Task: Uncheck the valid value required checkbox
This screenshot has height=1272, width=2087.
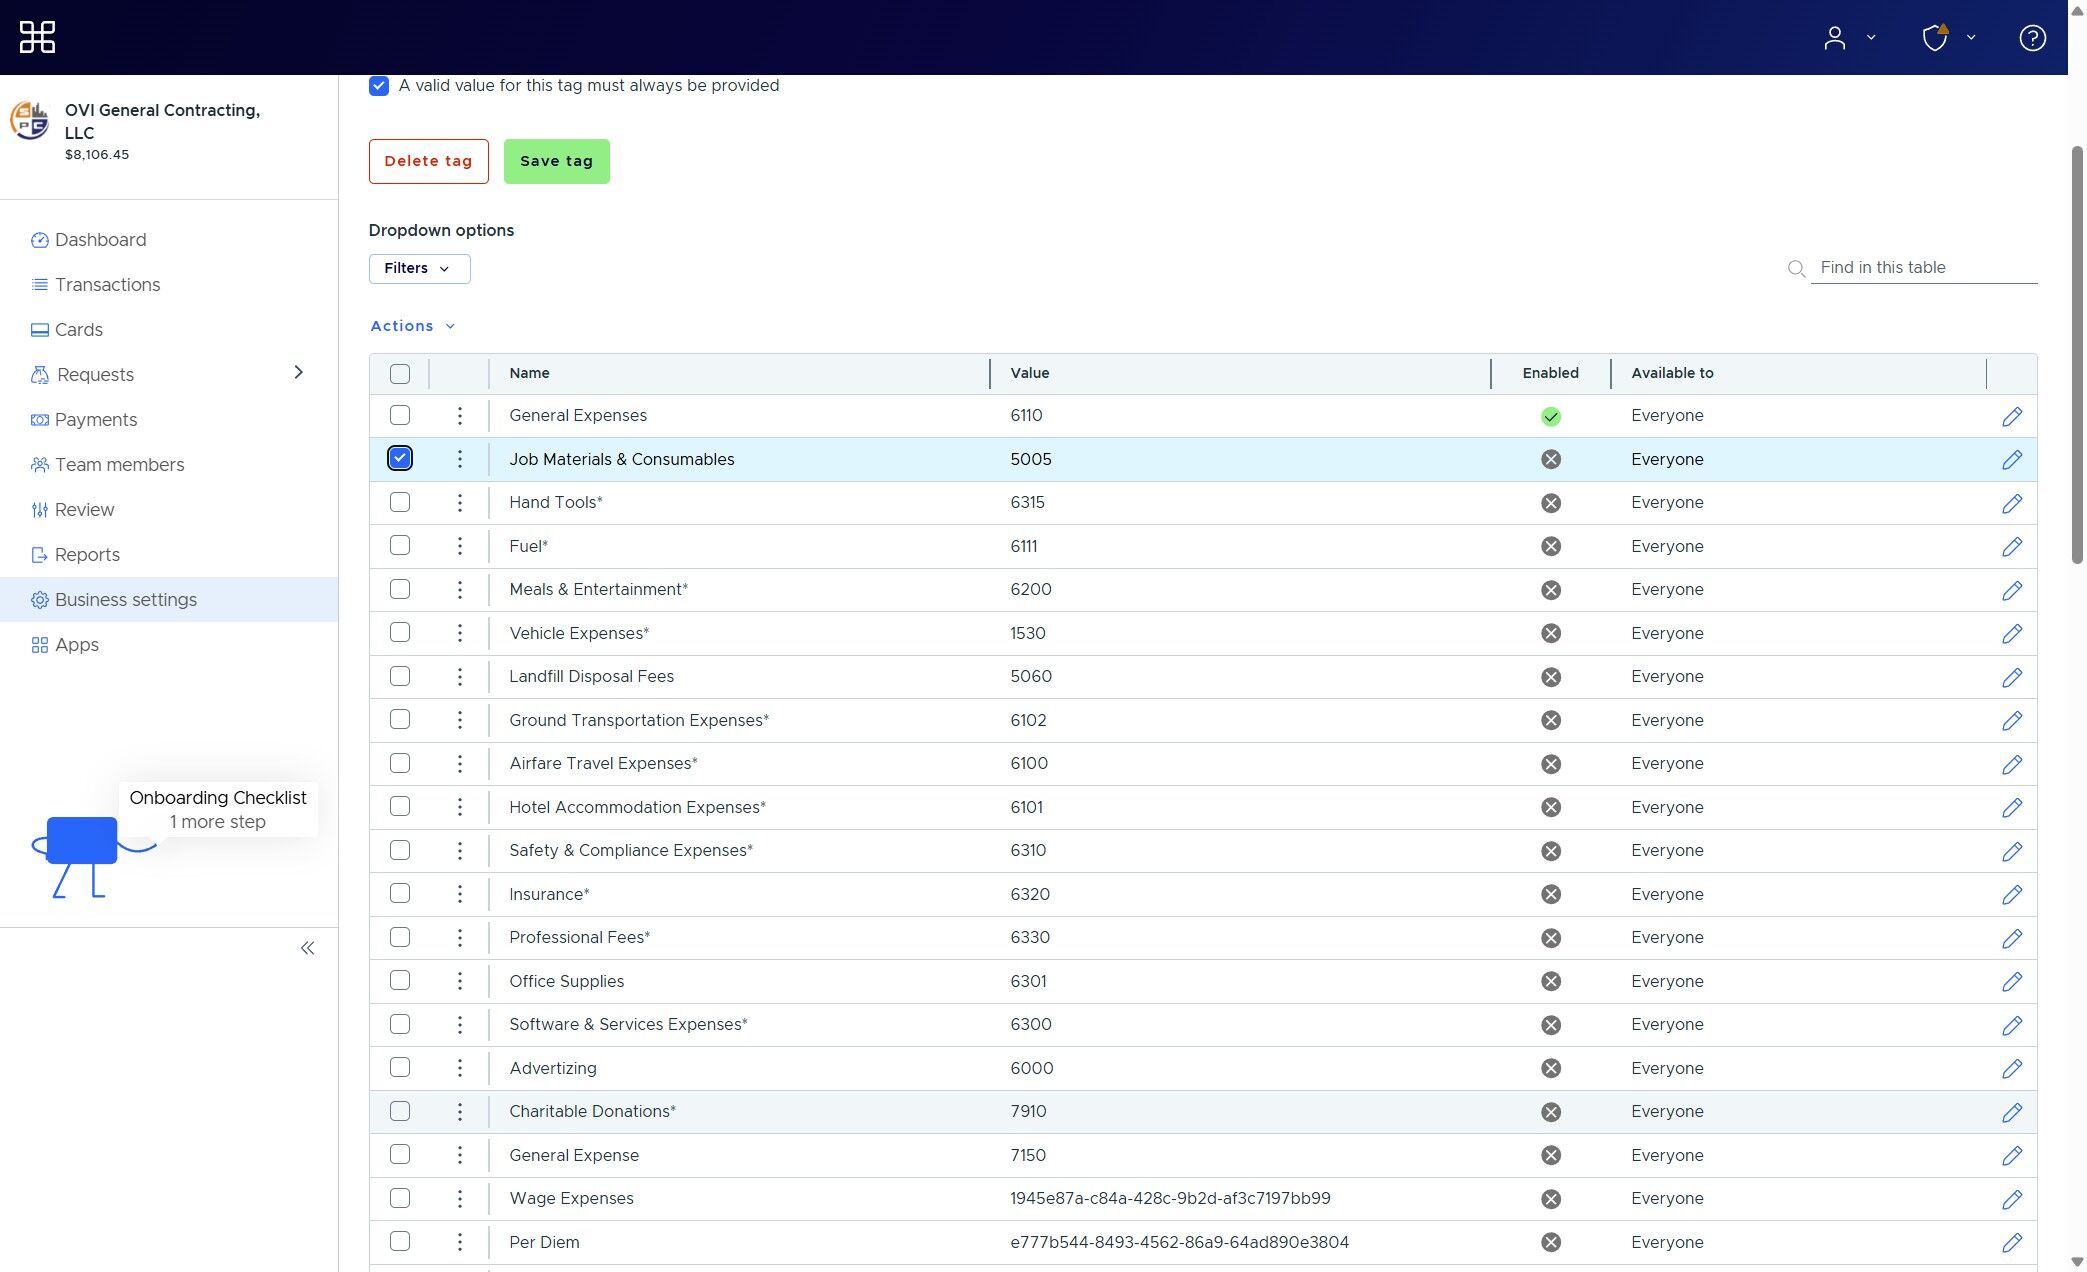Action: pos(379,86)
